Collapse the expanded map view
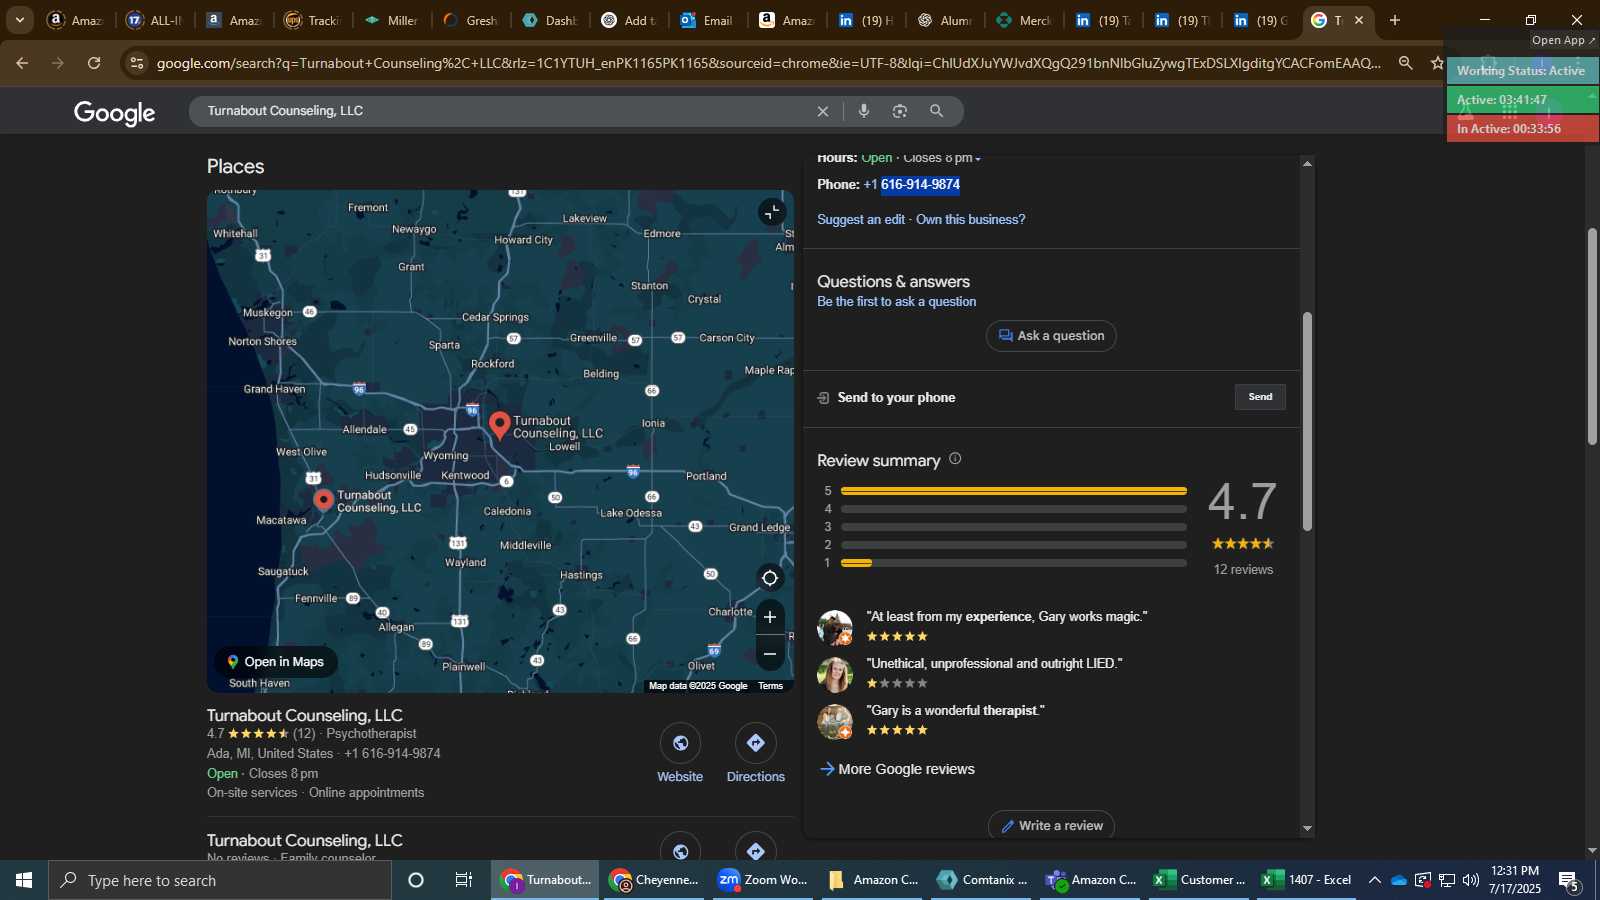 coord(771,212)
